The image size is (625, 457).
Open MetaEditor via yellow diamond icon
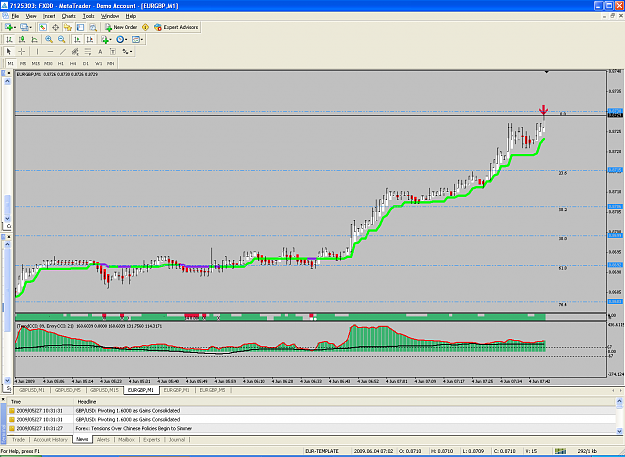[145, 27]
